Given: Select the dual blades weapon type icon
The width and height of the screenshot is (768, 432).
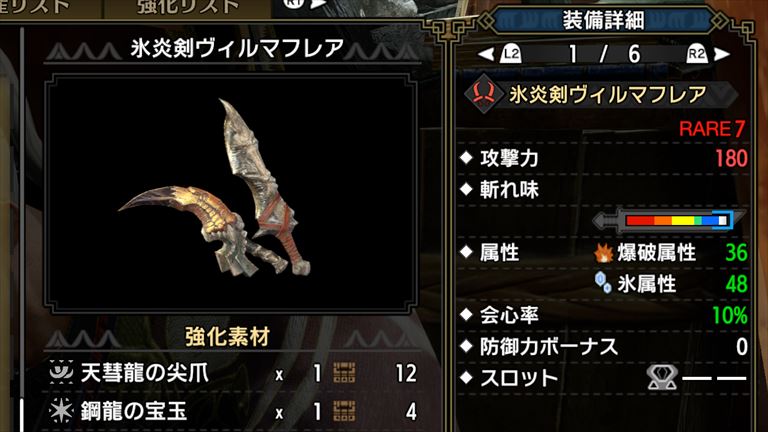Looking at the screenshot, I should tap(483, 93).
